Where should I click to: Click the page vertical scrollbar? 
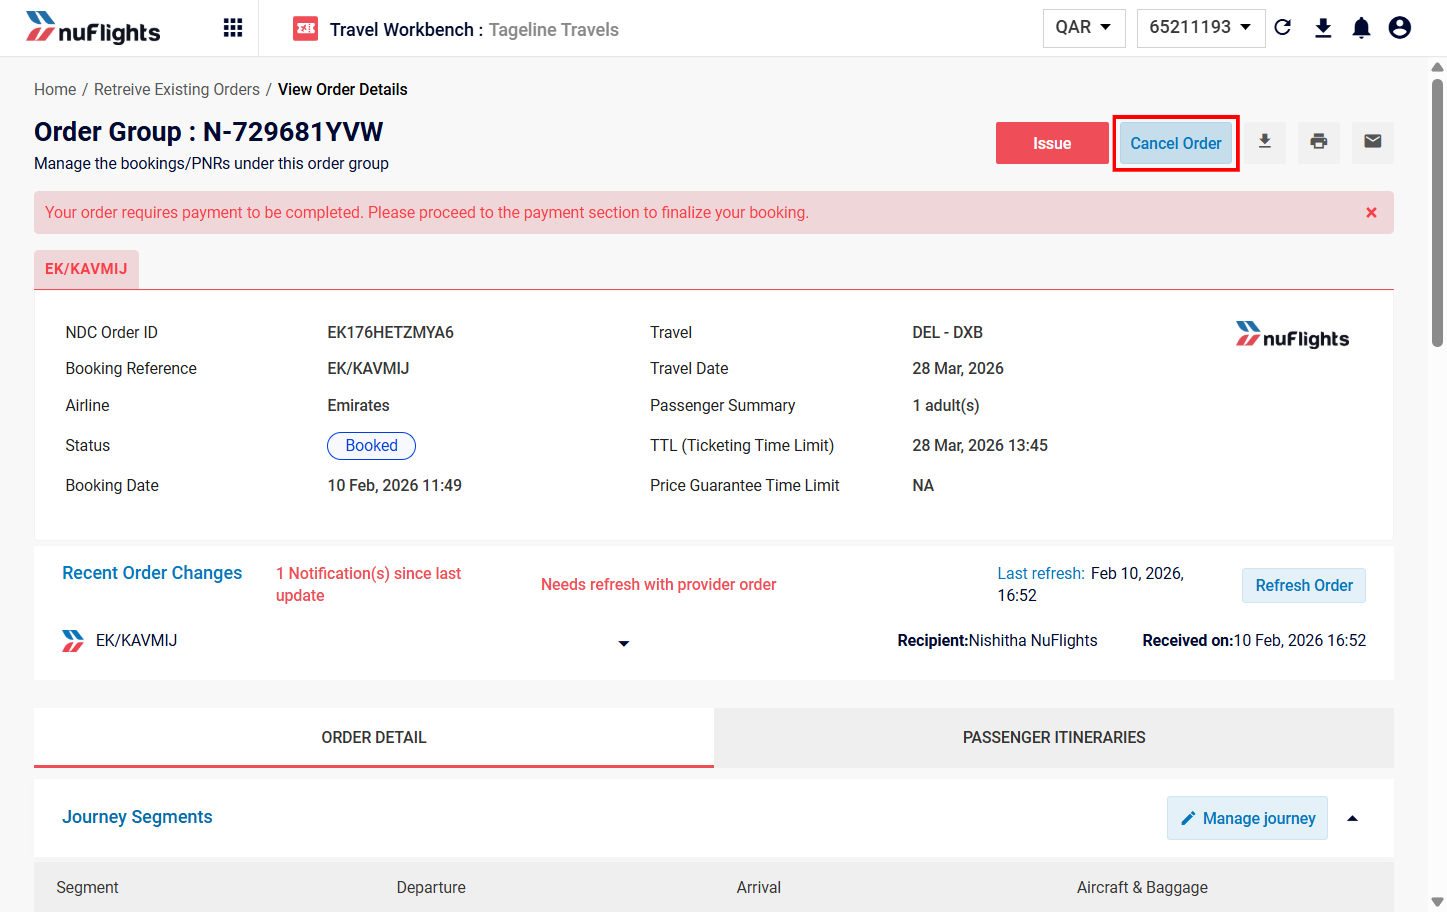tap(1438, 212)
